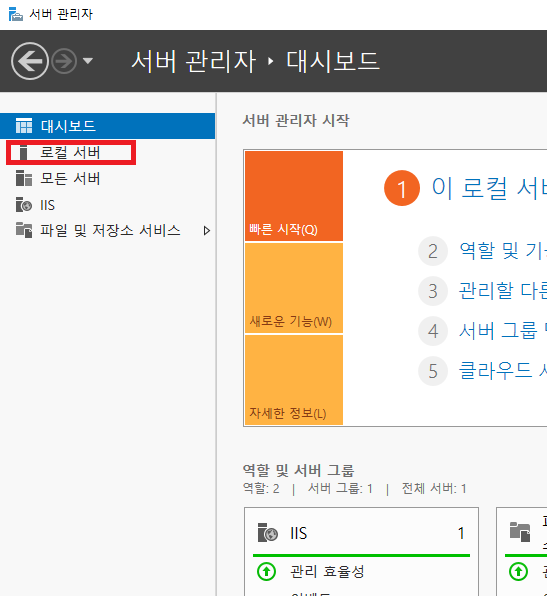Click the Server Manager title bar icon

pyautogui.click(x=15, y=14)
